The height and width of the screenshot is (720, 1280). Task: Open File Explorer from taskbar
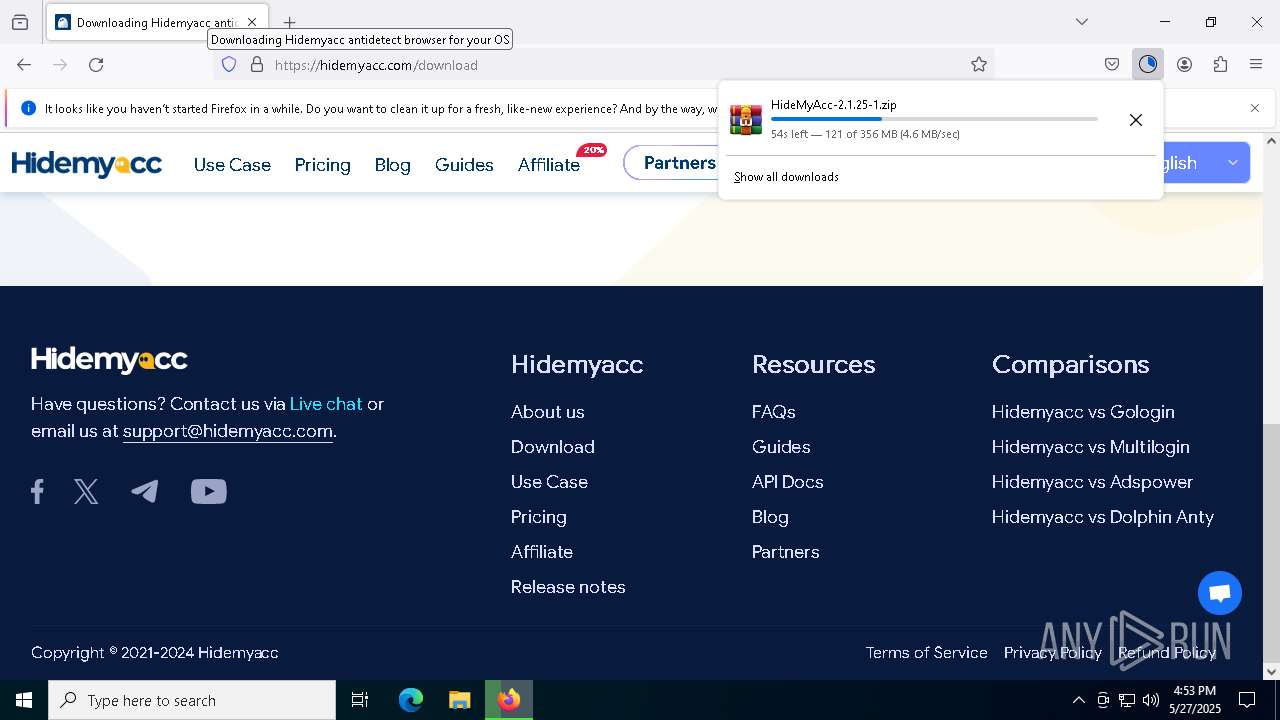[459, 700]
